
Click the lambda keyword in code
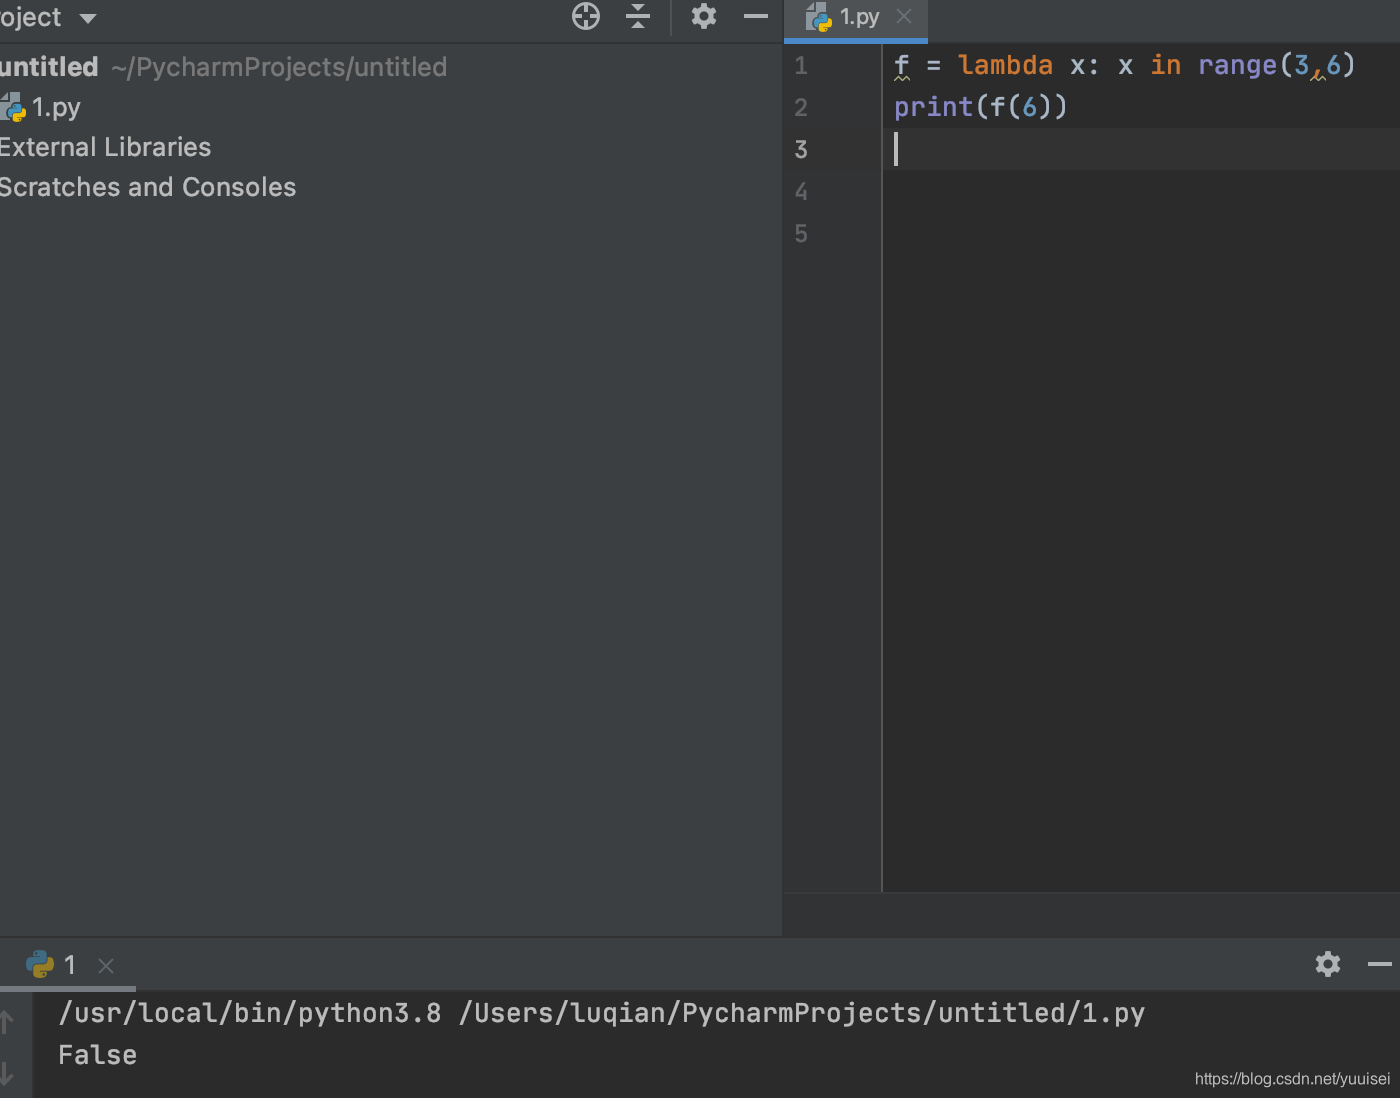[x=1005, y=65]
